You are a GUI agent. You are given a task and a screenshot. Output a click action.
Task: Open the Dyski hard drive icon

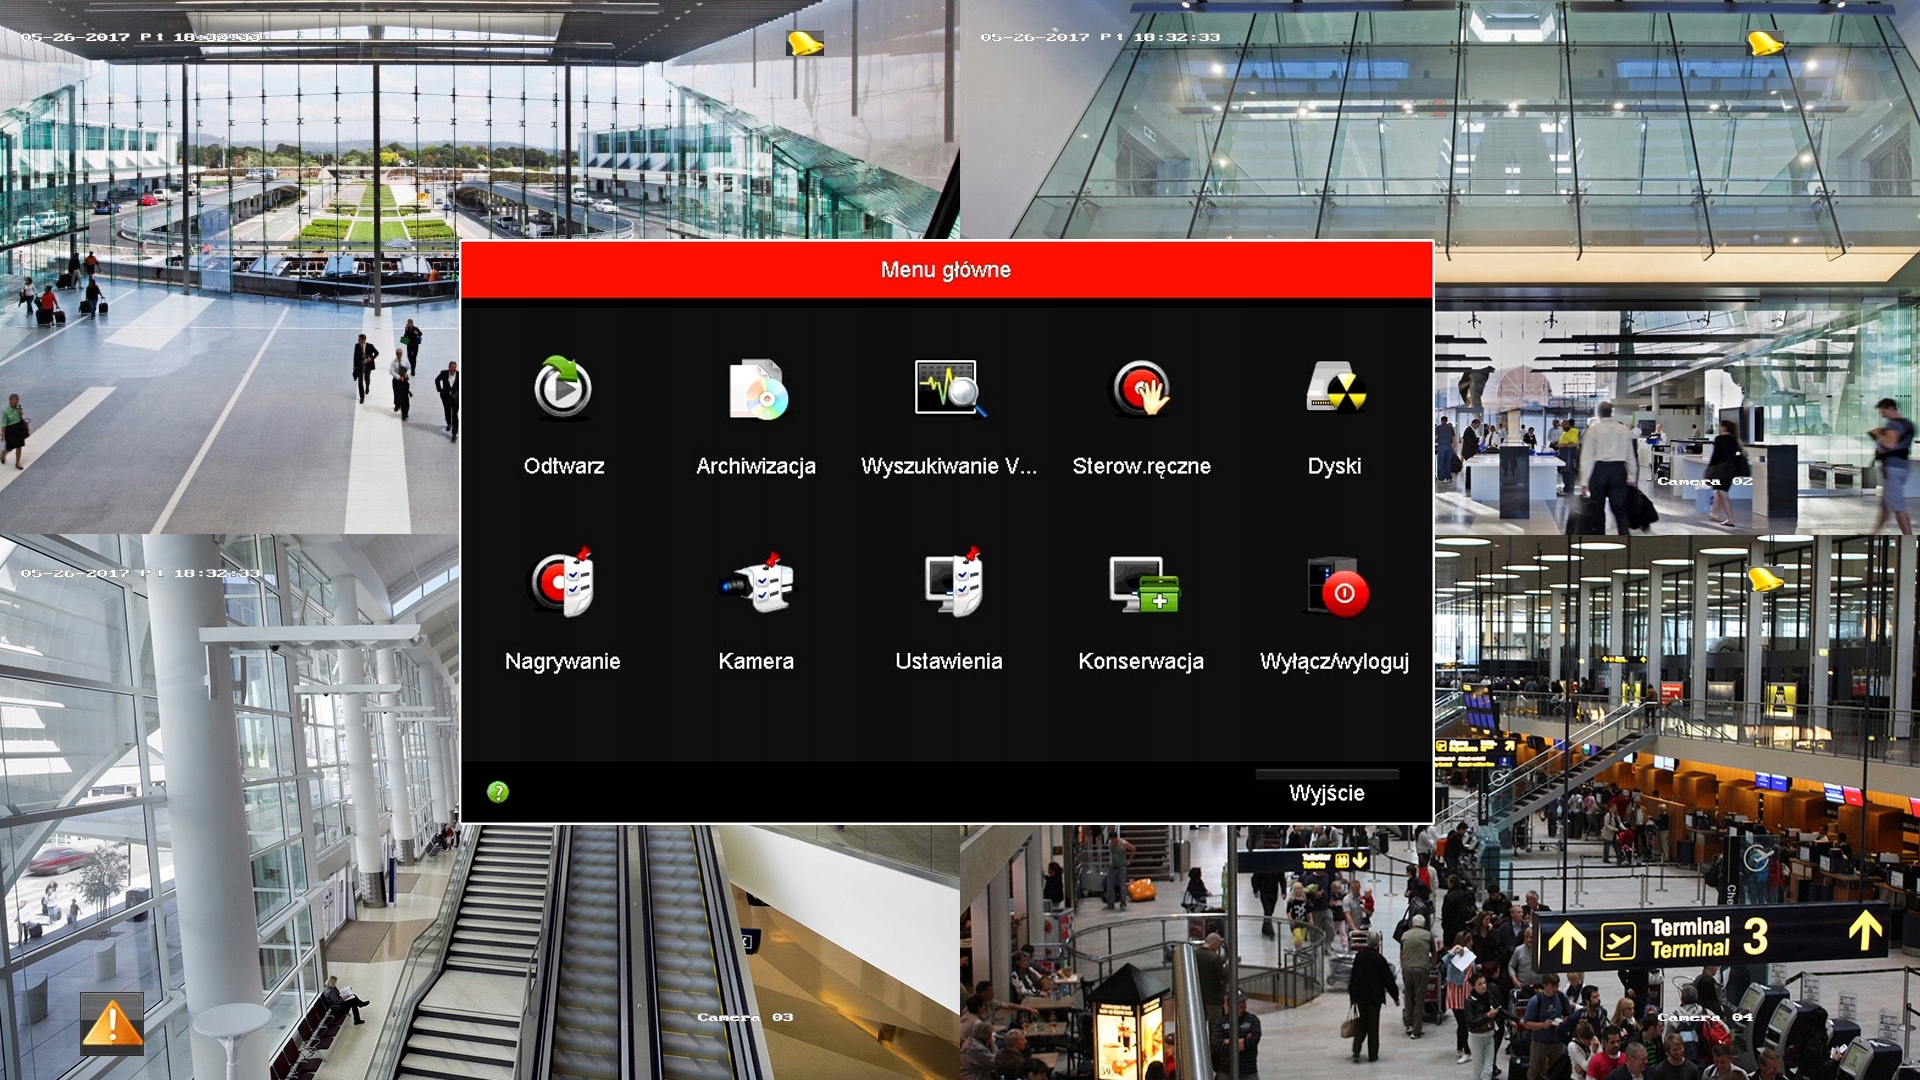click(1334, 389)
